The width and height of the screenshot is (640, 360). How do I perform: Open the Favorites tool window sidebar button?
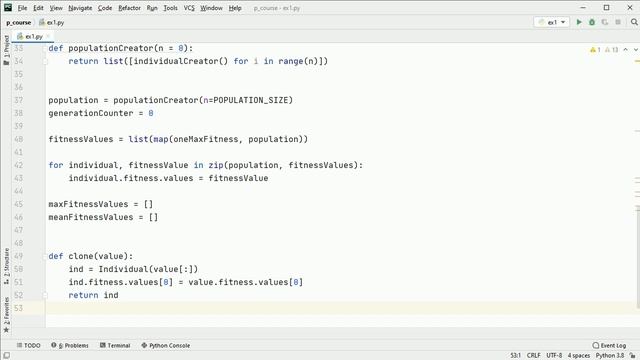(x=6, y=315)
